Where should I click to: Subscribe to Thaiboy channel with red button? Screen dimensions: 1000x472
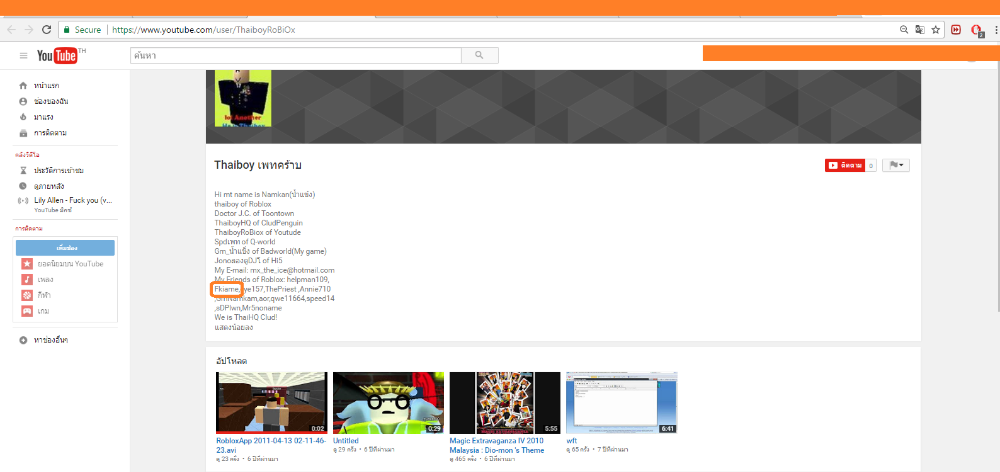click(844, 165)
